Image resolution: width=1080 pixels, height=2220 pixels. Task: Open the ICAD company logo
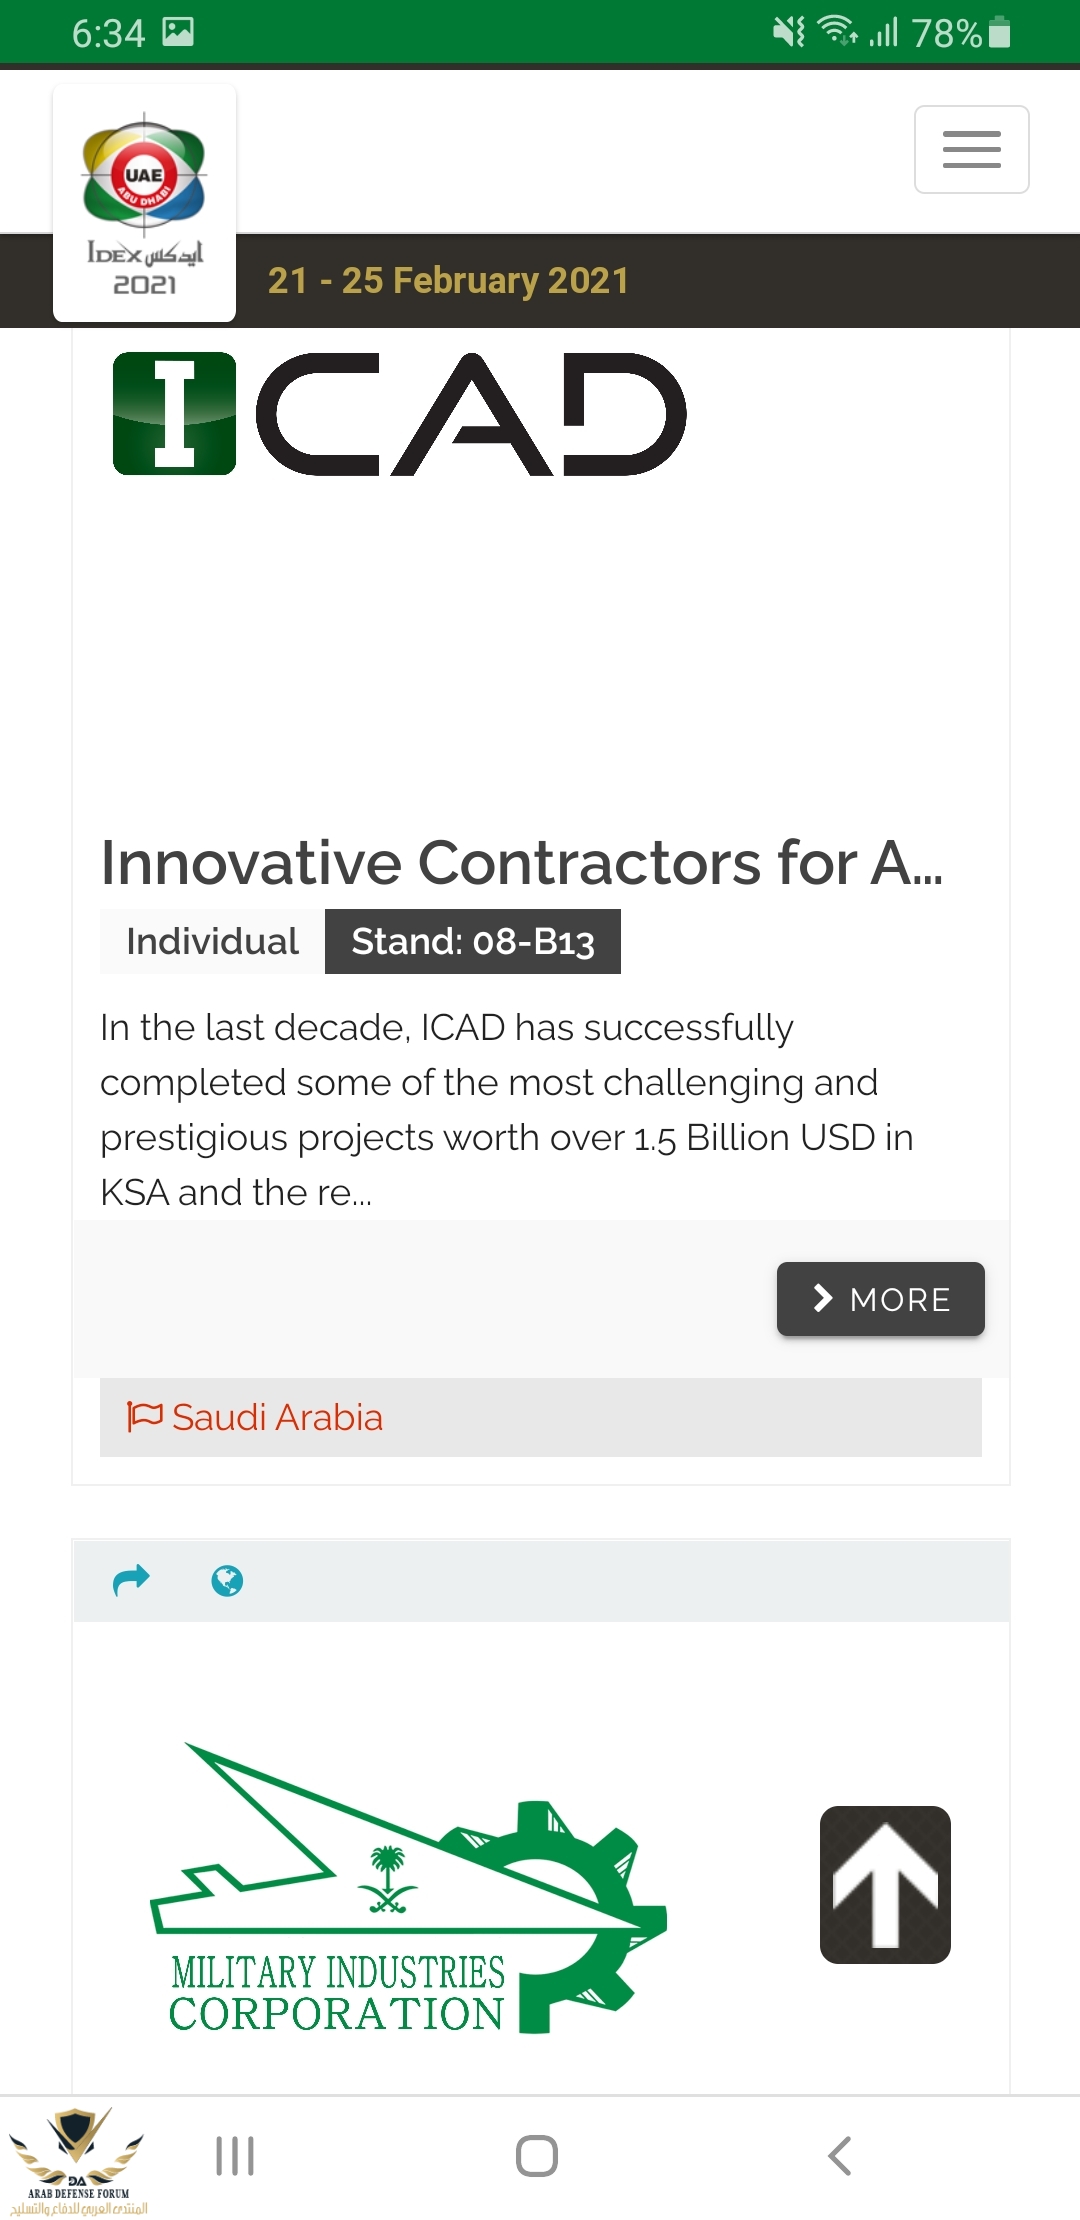pyautogui.click(x=400, y=414)
